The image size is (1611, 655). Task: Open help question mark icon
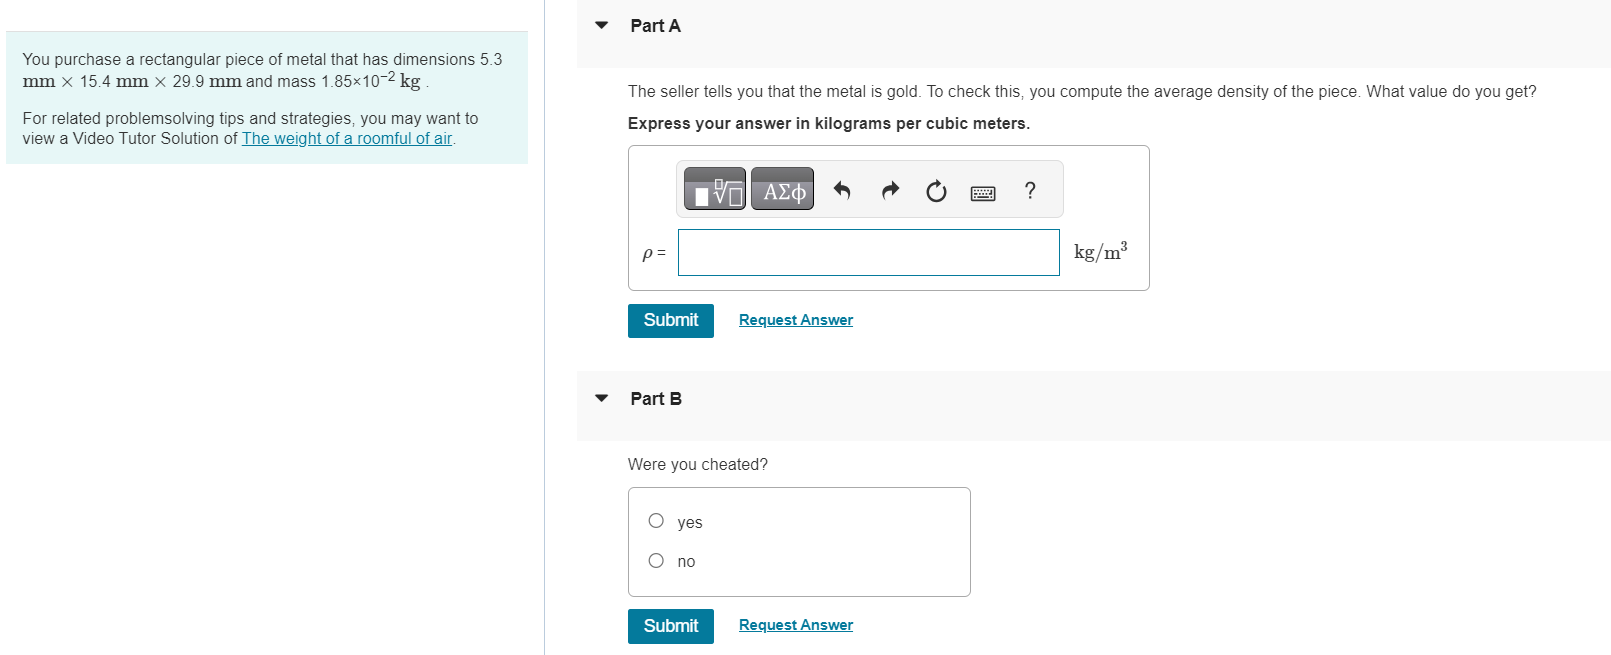point(1030,190)
